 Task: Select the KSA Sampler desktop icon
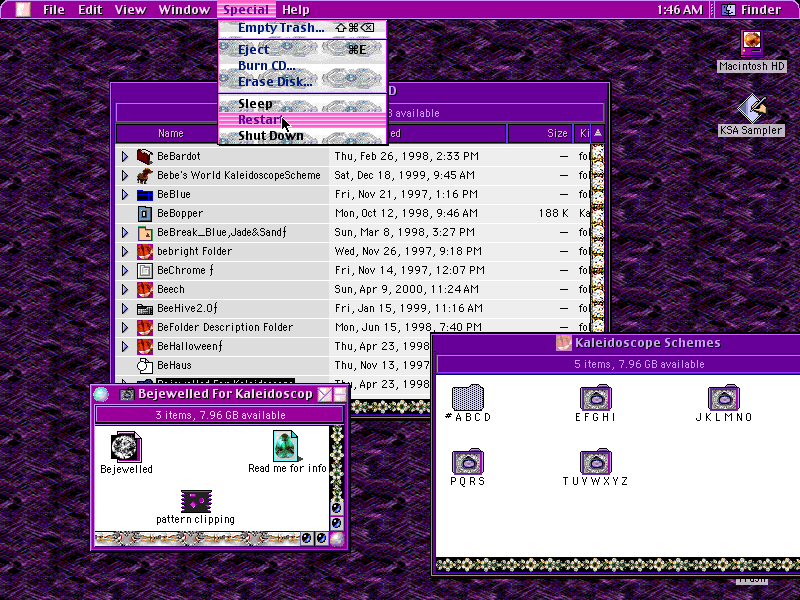[752, 107]
